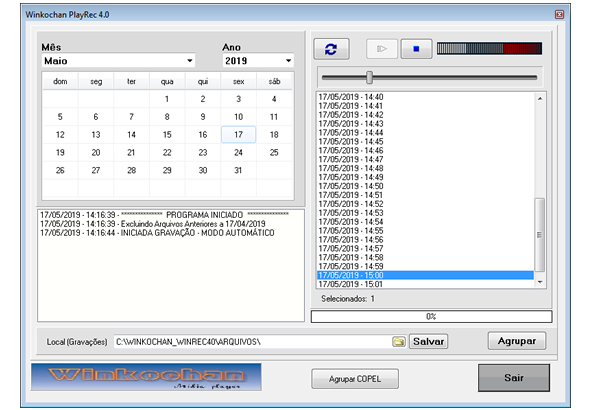Select day 17 in the calendar
The image size is (590, 410).
click(x=239, y=134)
